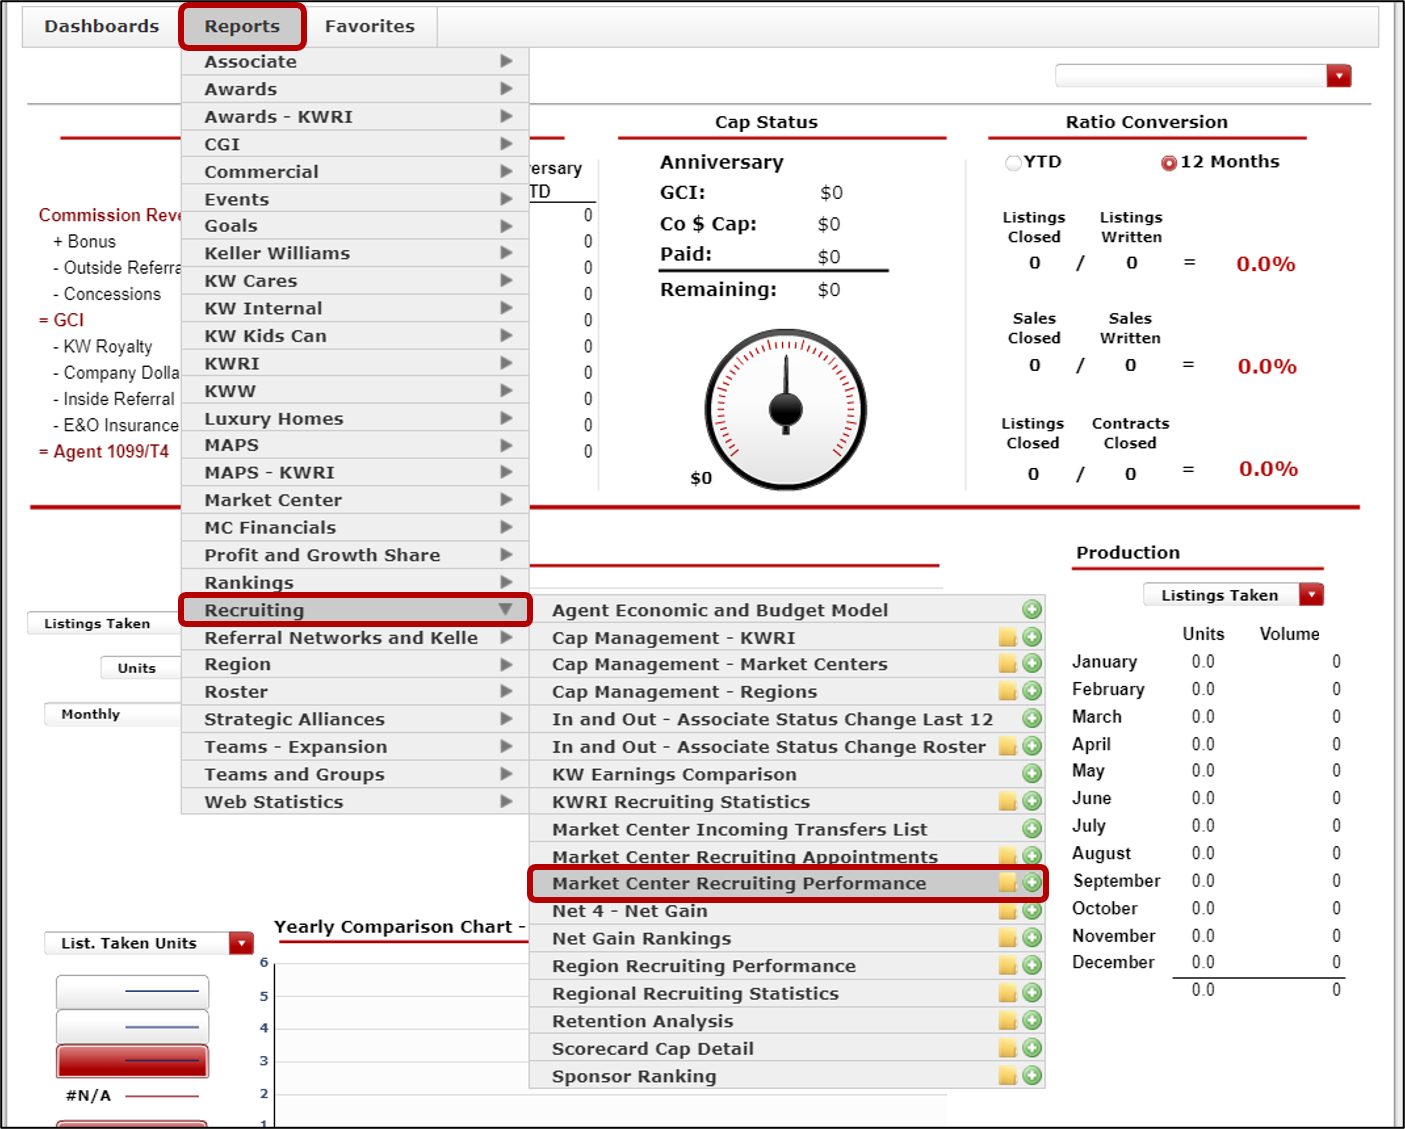Click green plus icon beside Retention Analysis
This screenshot has width=1405, height=1129.
pos(1032,1021)
